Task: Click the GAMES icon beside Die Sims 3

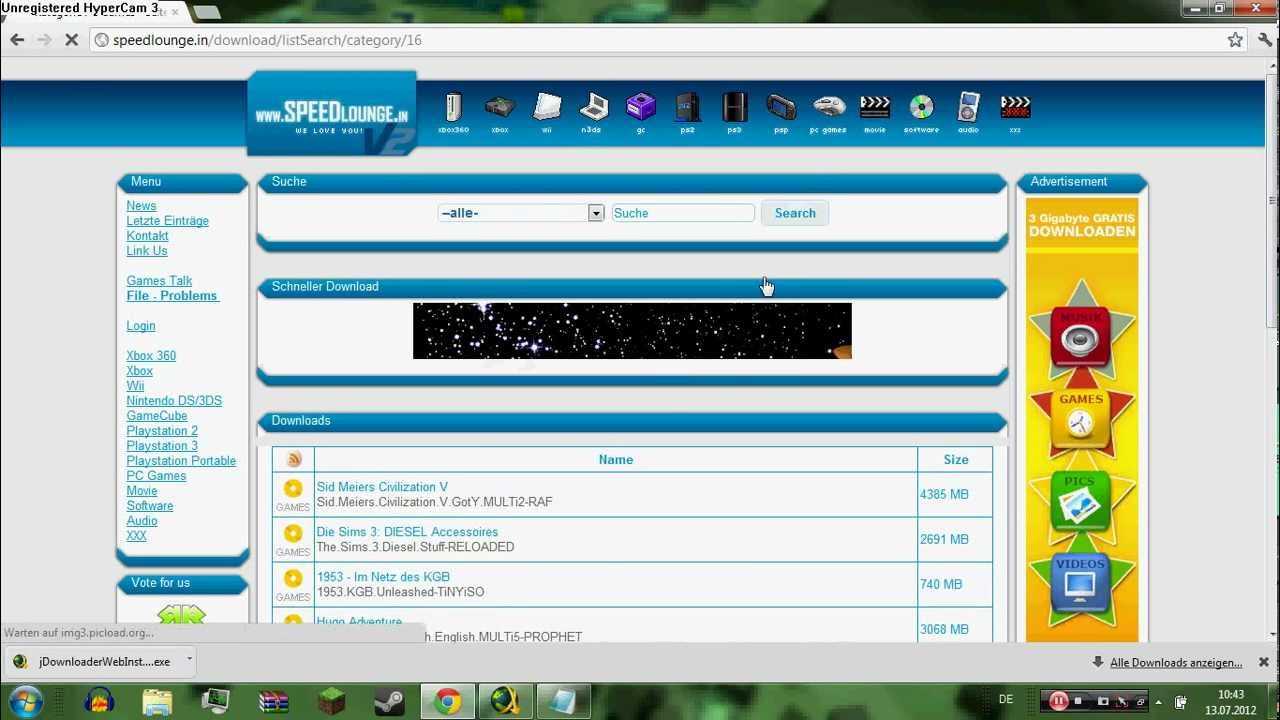Action: [x=293, y=539]
